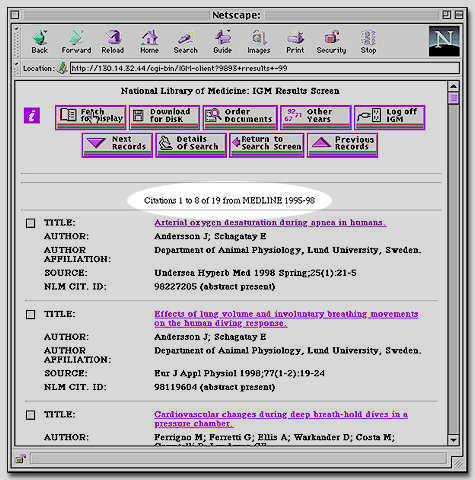
Task: Click the toolbar collapse handle
Action: click(x=16, y=41)
